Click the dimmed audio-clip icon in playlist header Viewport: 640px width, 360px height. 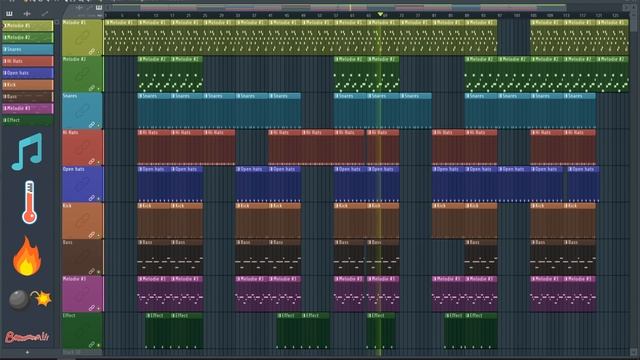80,7
